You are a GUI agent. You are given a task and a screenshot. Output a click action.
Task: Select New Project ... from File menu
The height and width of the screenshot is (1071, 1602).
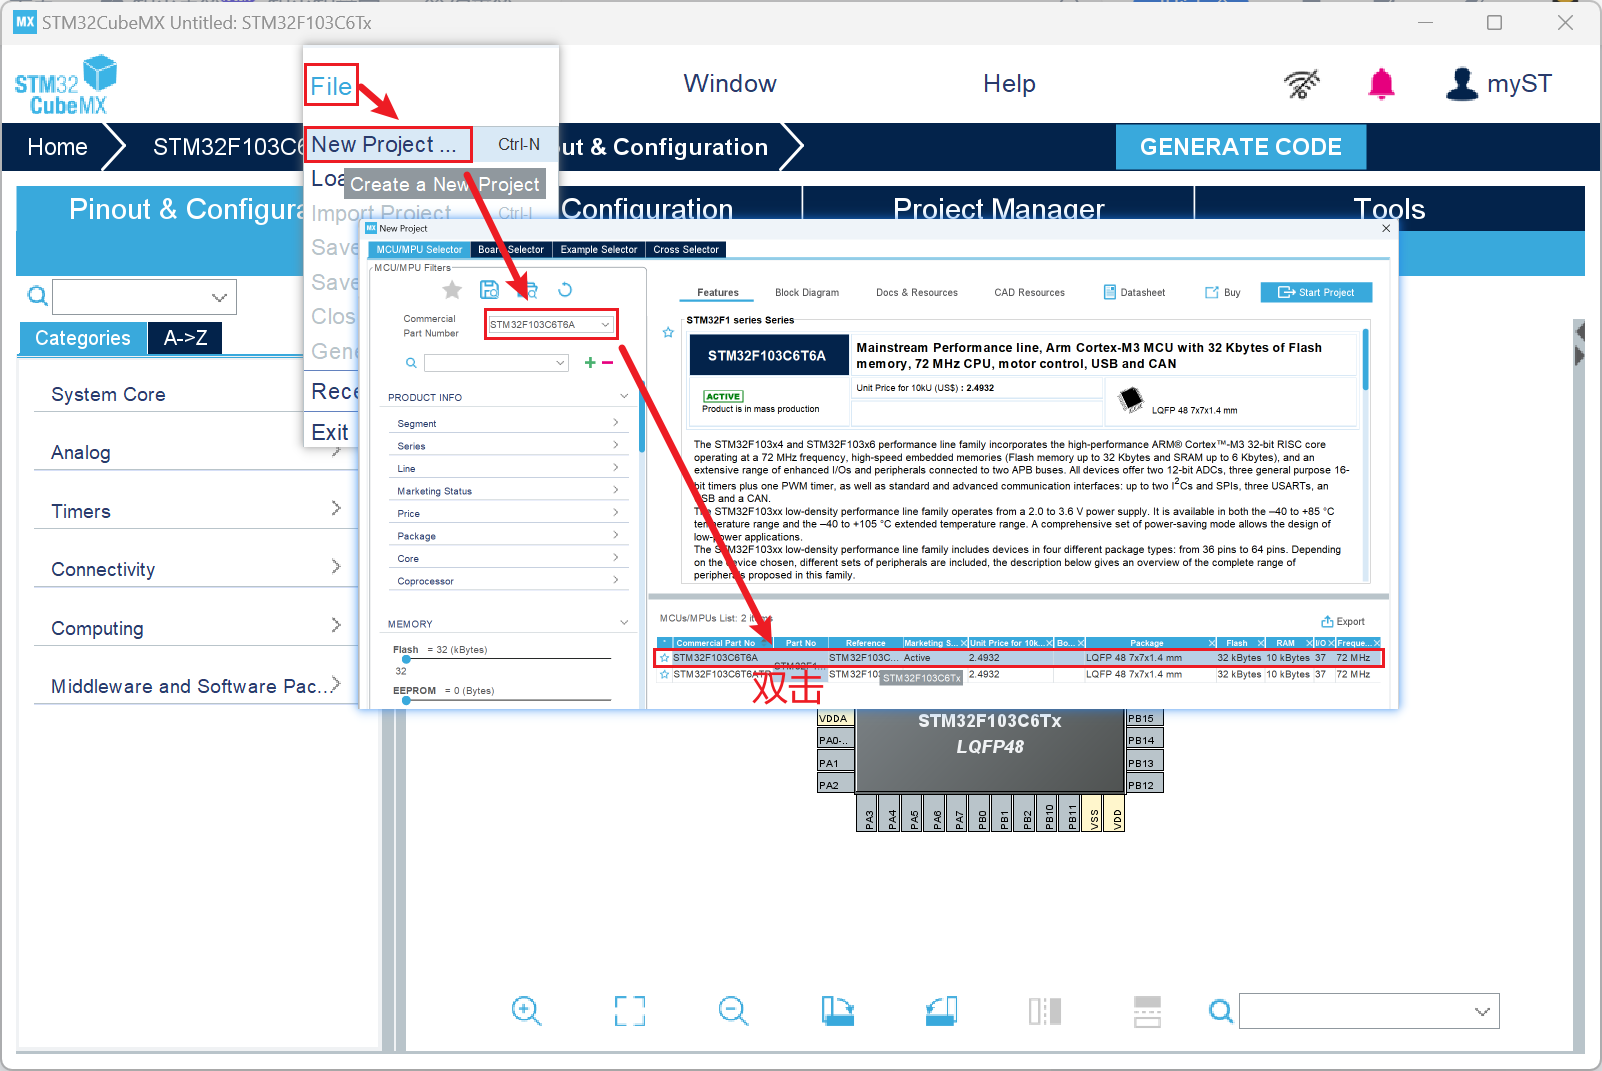tap(389, 145)
